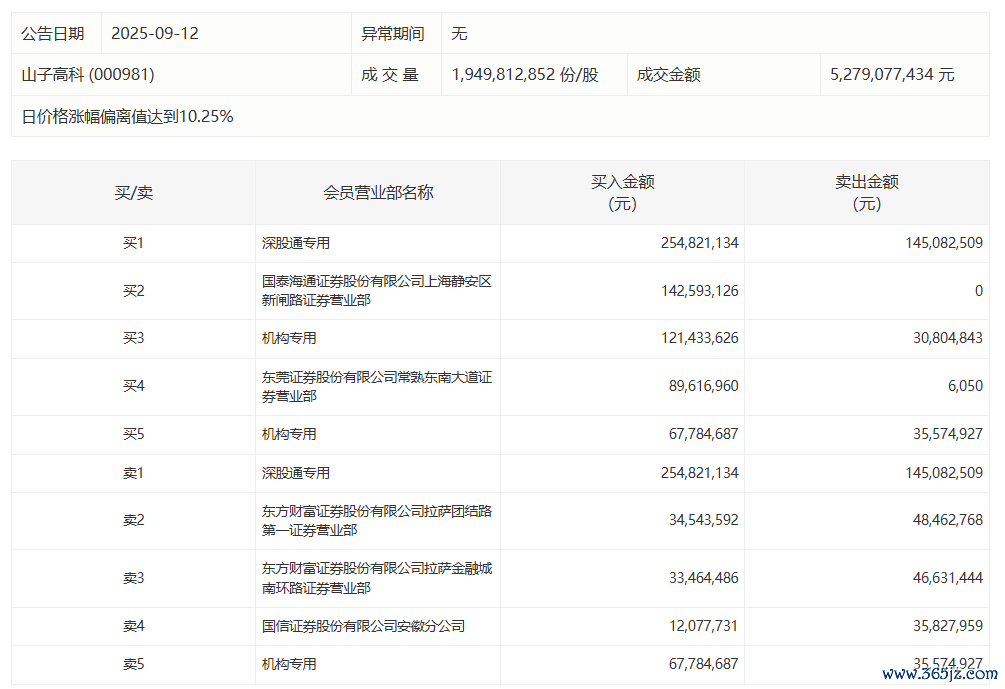Click the 卖出金额(元) column header
The height and width of the screenshot is (689, 1005).
[x=867, y=192]
